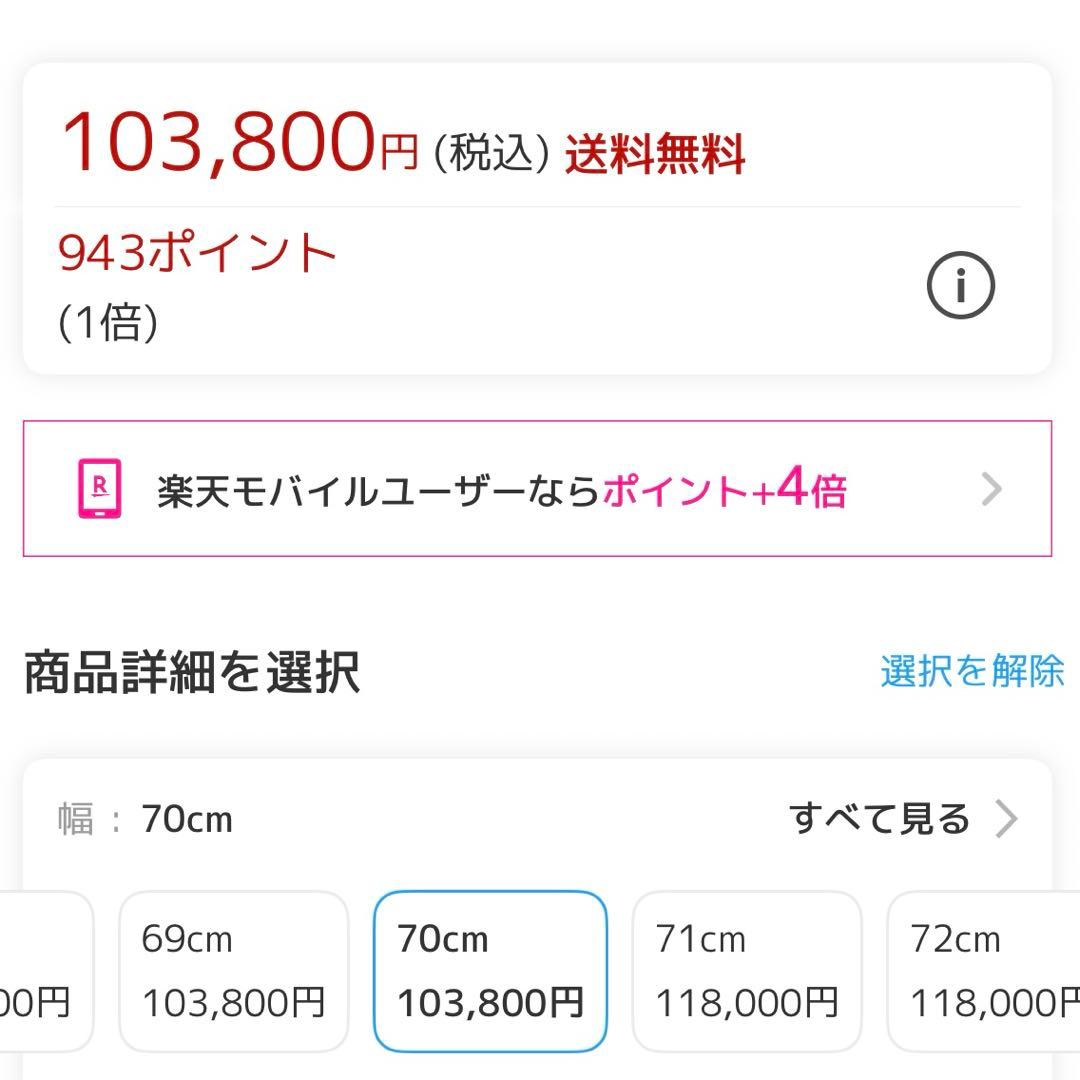Open the points details info icon

pyautogui.click(x=963, y=284)
